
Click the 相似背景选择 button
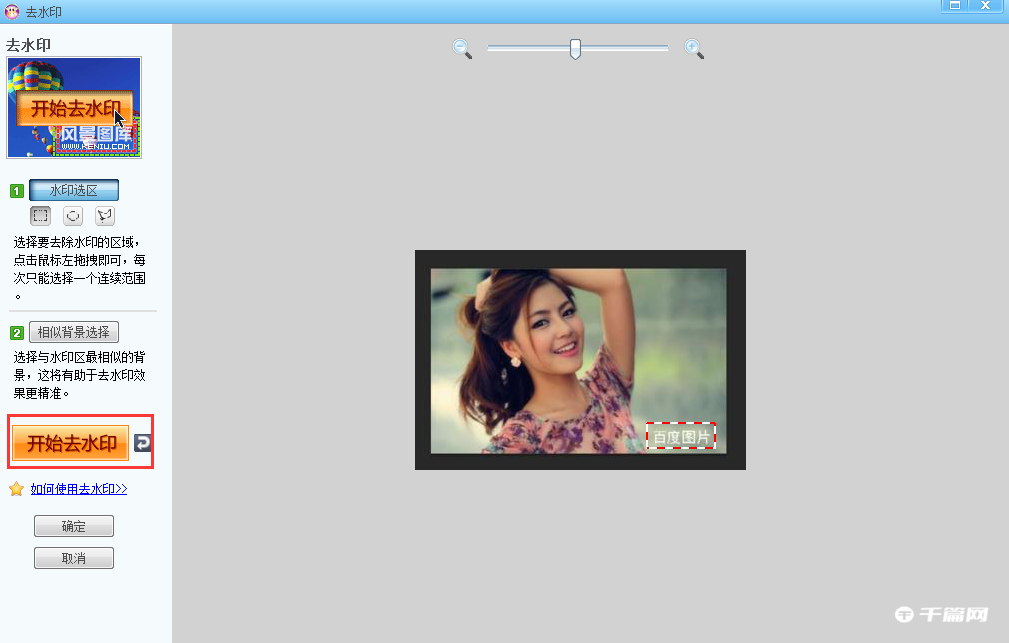[74, 332]
